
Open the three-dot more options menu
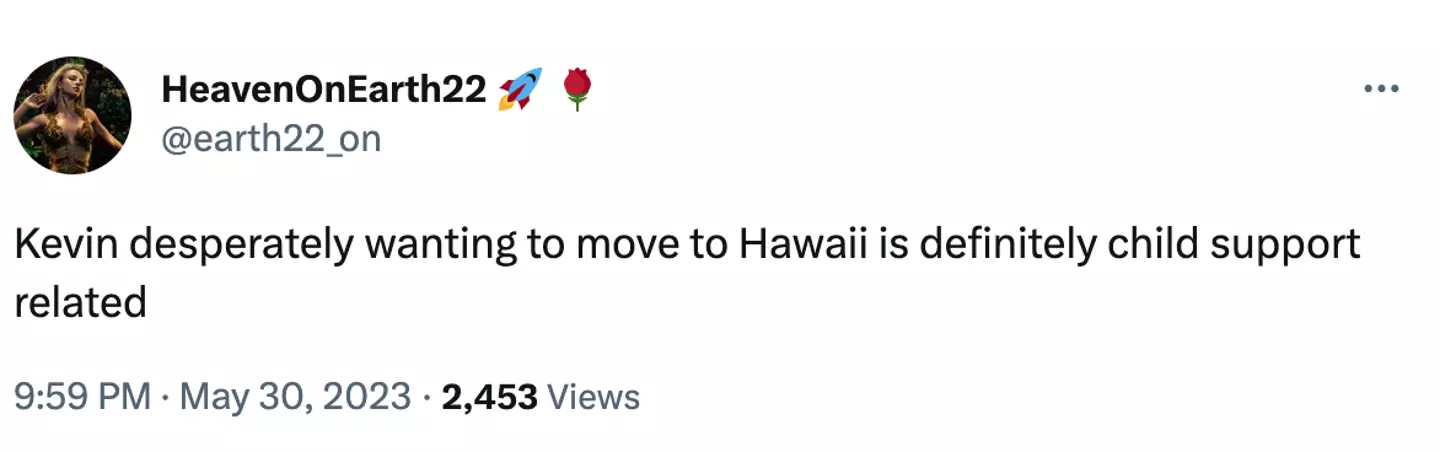(x=1381, y=89)
